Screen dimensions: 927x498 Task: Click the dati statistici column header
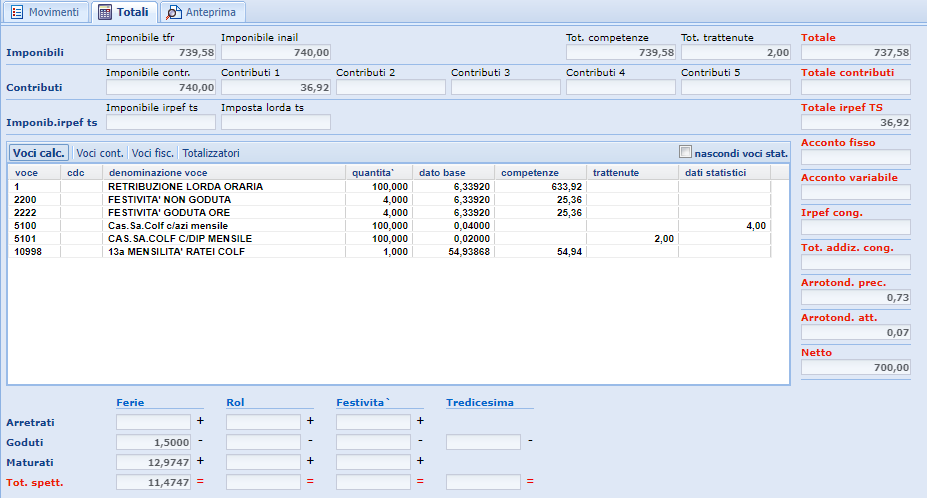point(724,173)
